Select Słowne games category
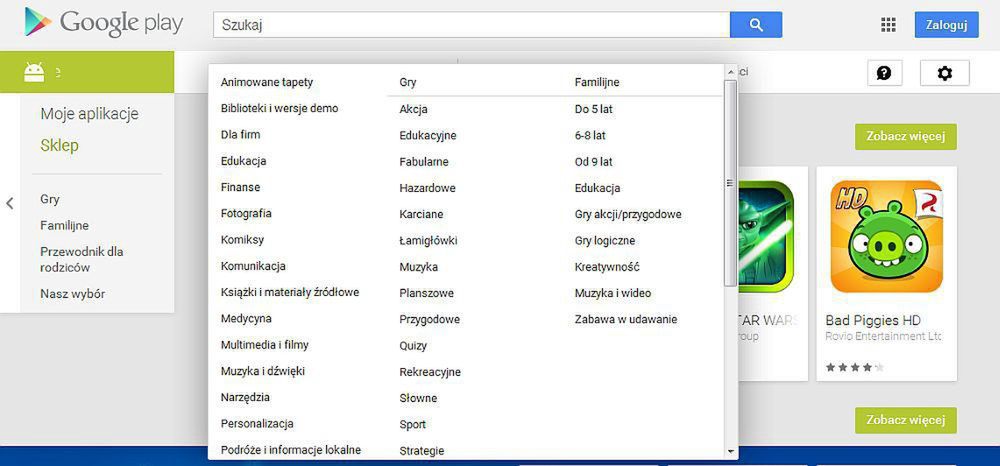Viewport: 1000px width, 466px height. click(x=418, y=398)
